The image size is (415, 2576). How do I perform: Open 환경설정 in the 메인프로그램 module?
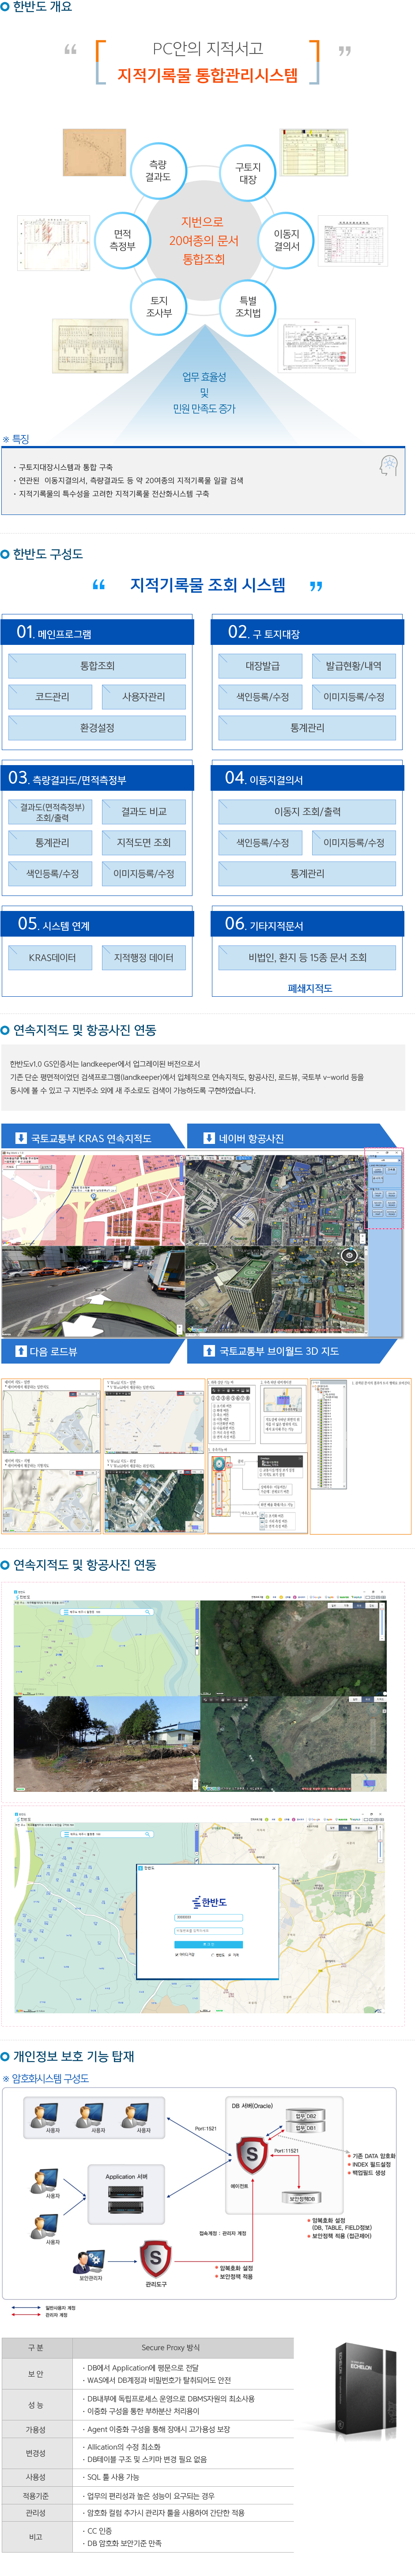pyautogui.click(x=97, y=728)
